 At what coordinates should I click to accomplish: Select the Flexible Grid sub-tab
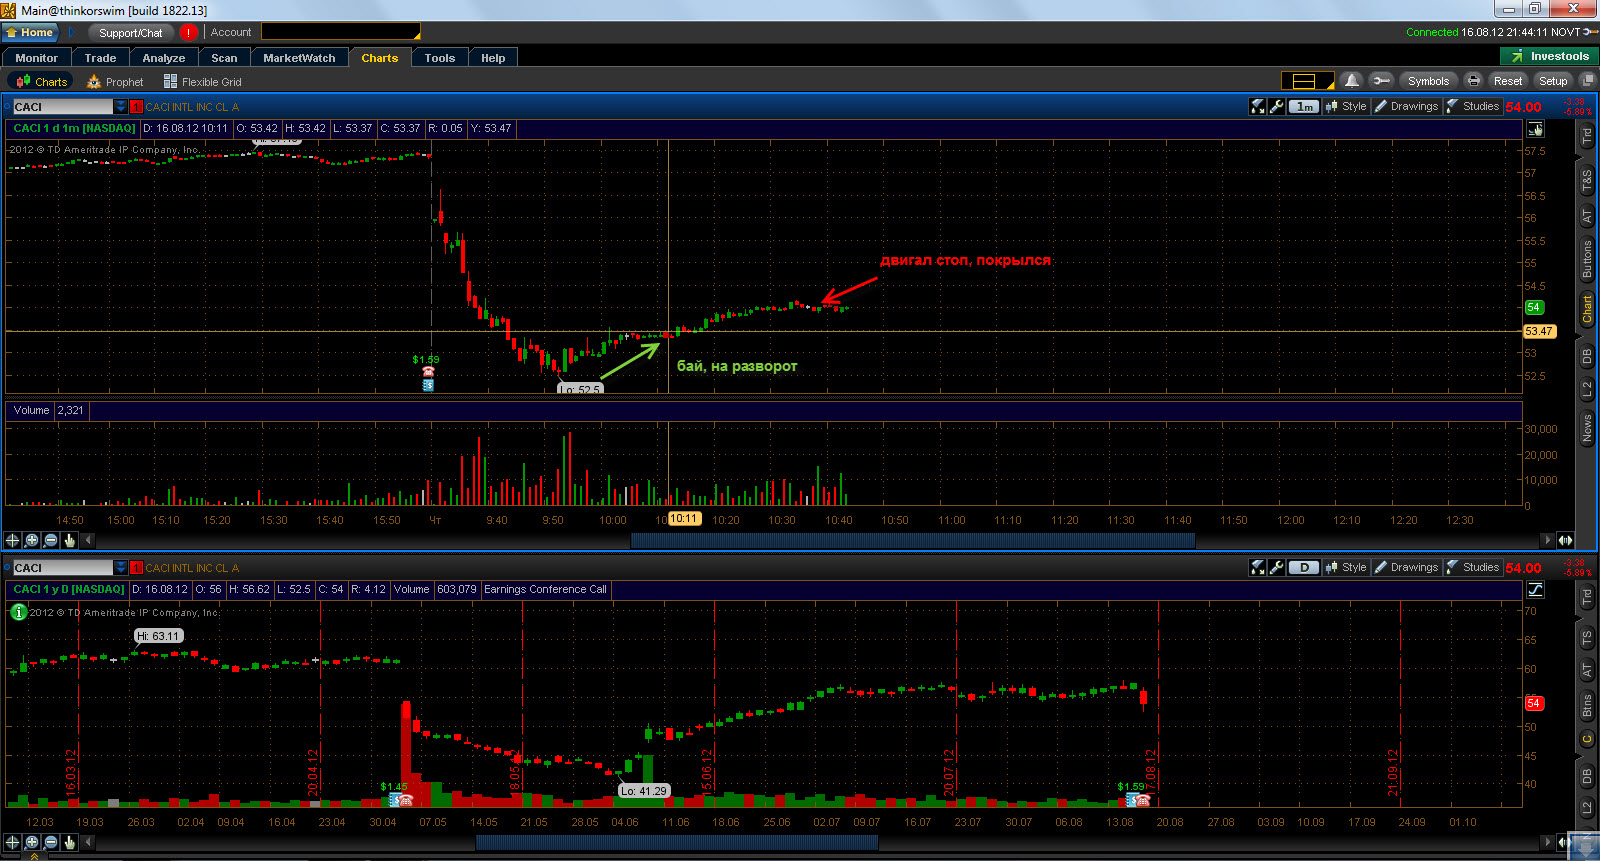coord(203,82)
